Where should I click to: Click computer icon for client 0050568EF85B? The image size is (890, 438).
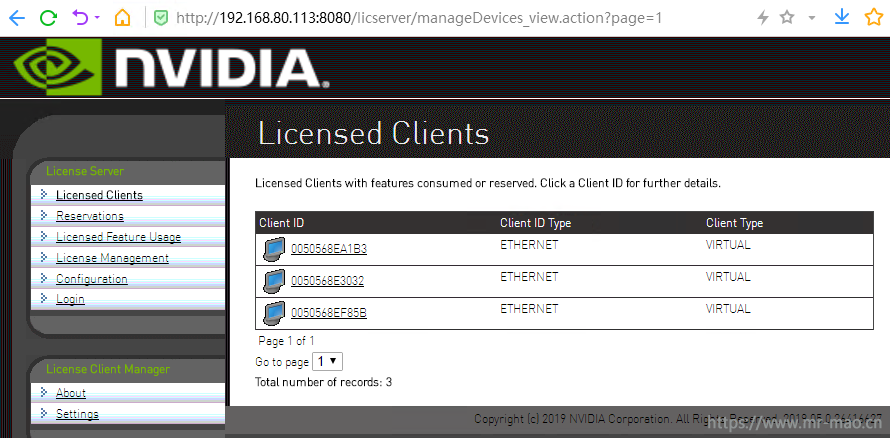(x=274, y=313)
